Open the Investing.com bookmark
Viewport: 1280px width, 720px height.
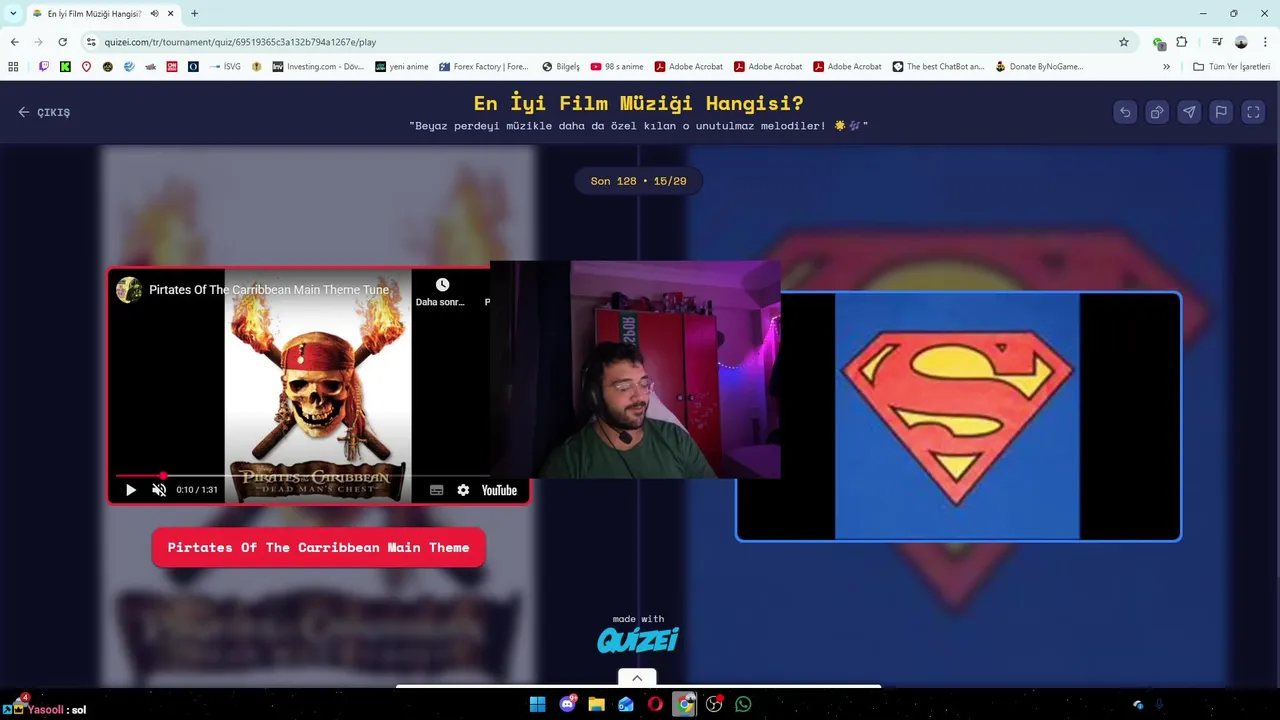pyautogui.click(x=318, y=67)
